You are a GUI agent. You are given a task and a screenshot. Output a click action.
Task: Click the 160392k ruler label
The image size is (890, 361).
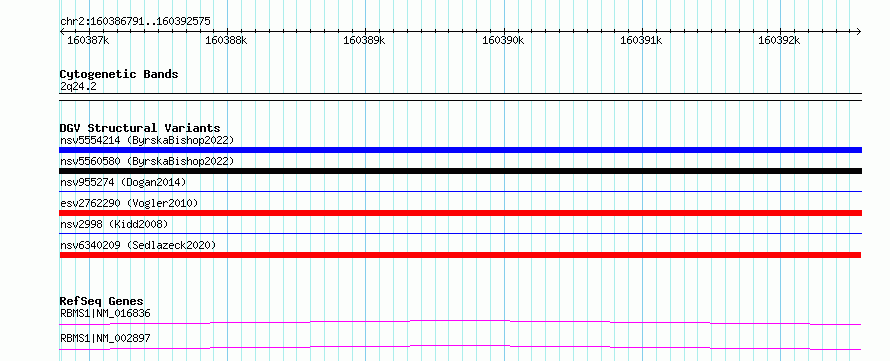coord(779,41)
